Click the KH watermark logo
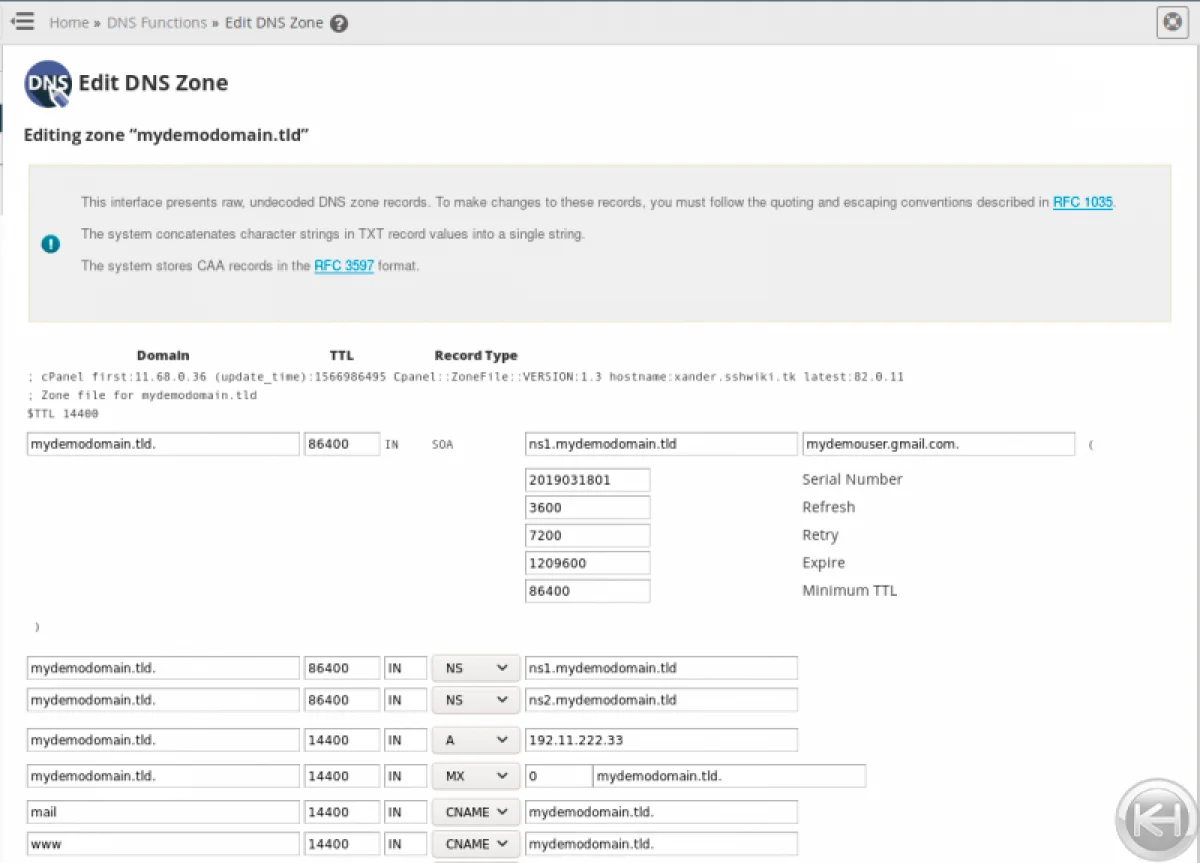 coord(1157,818)
